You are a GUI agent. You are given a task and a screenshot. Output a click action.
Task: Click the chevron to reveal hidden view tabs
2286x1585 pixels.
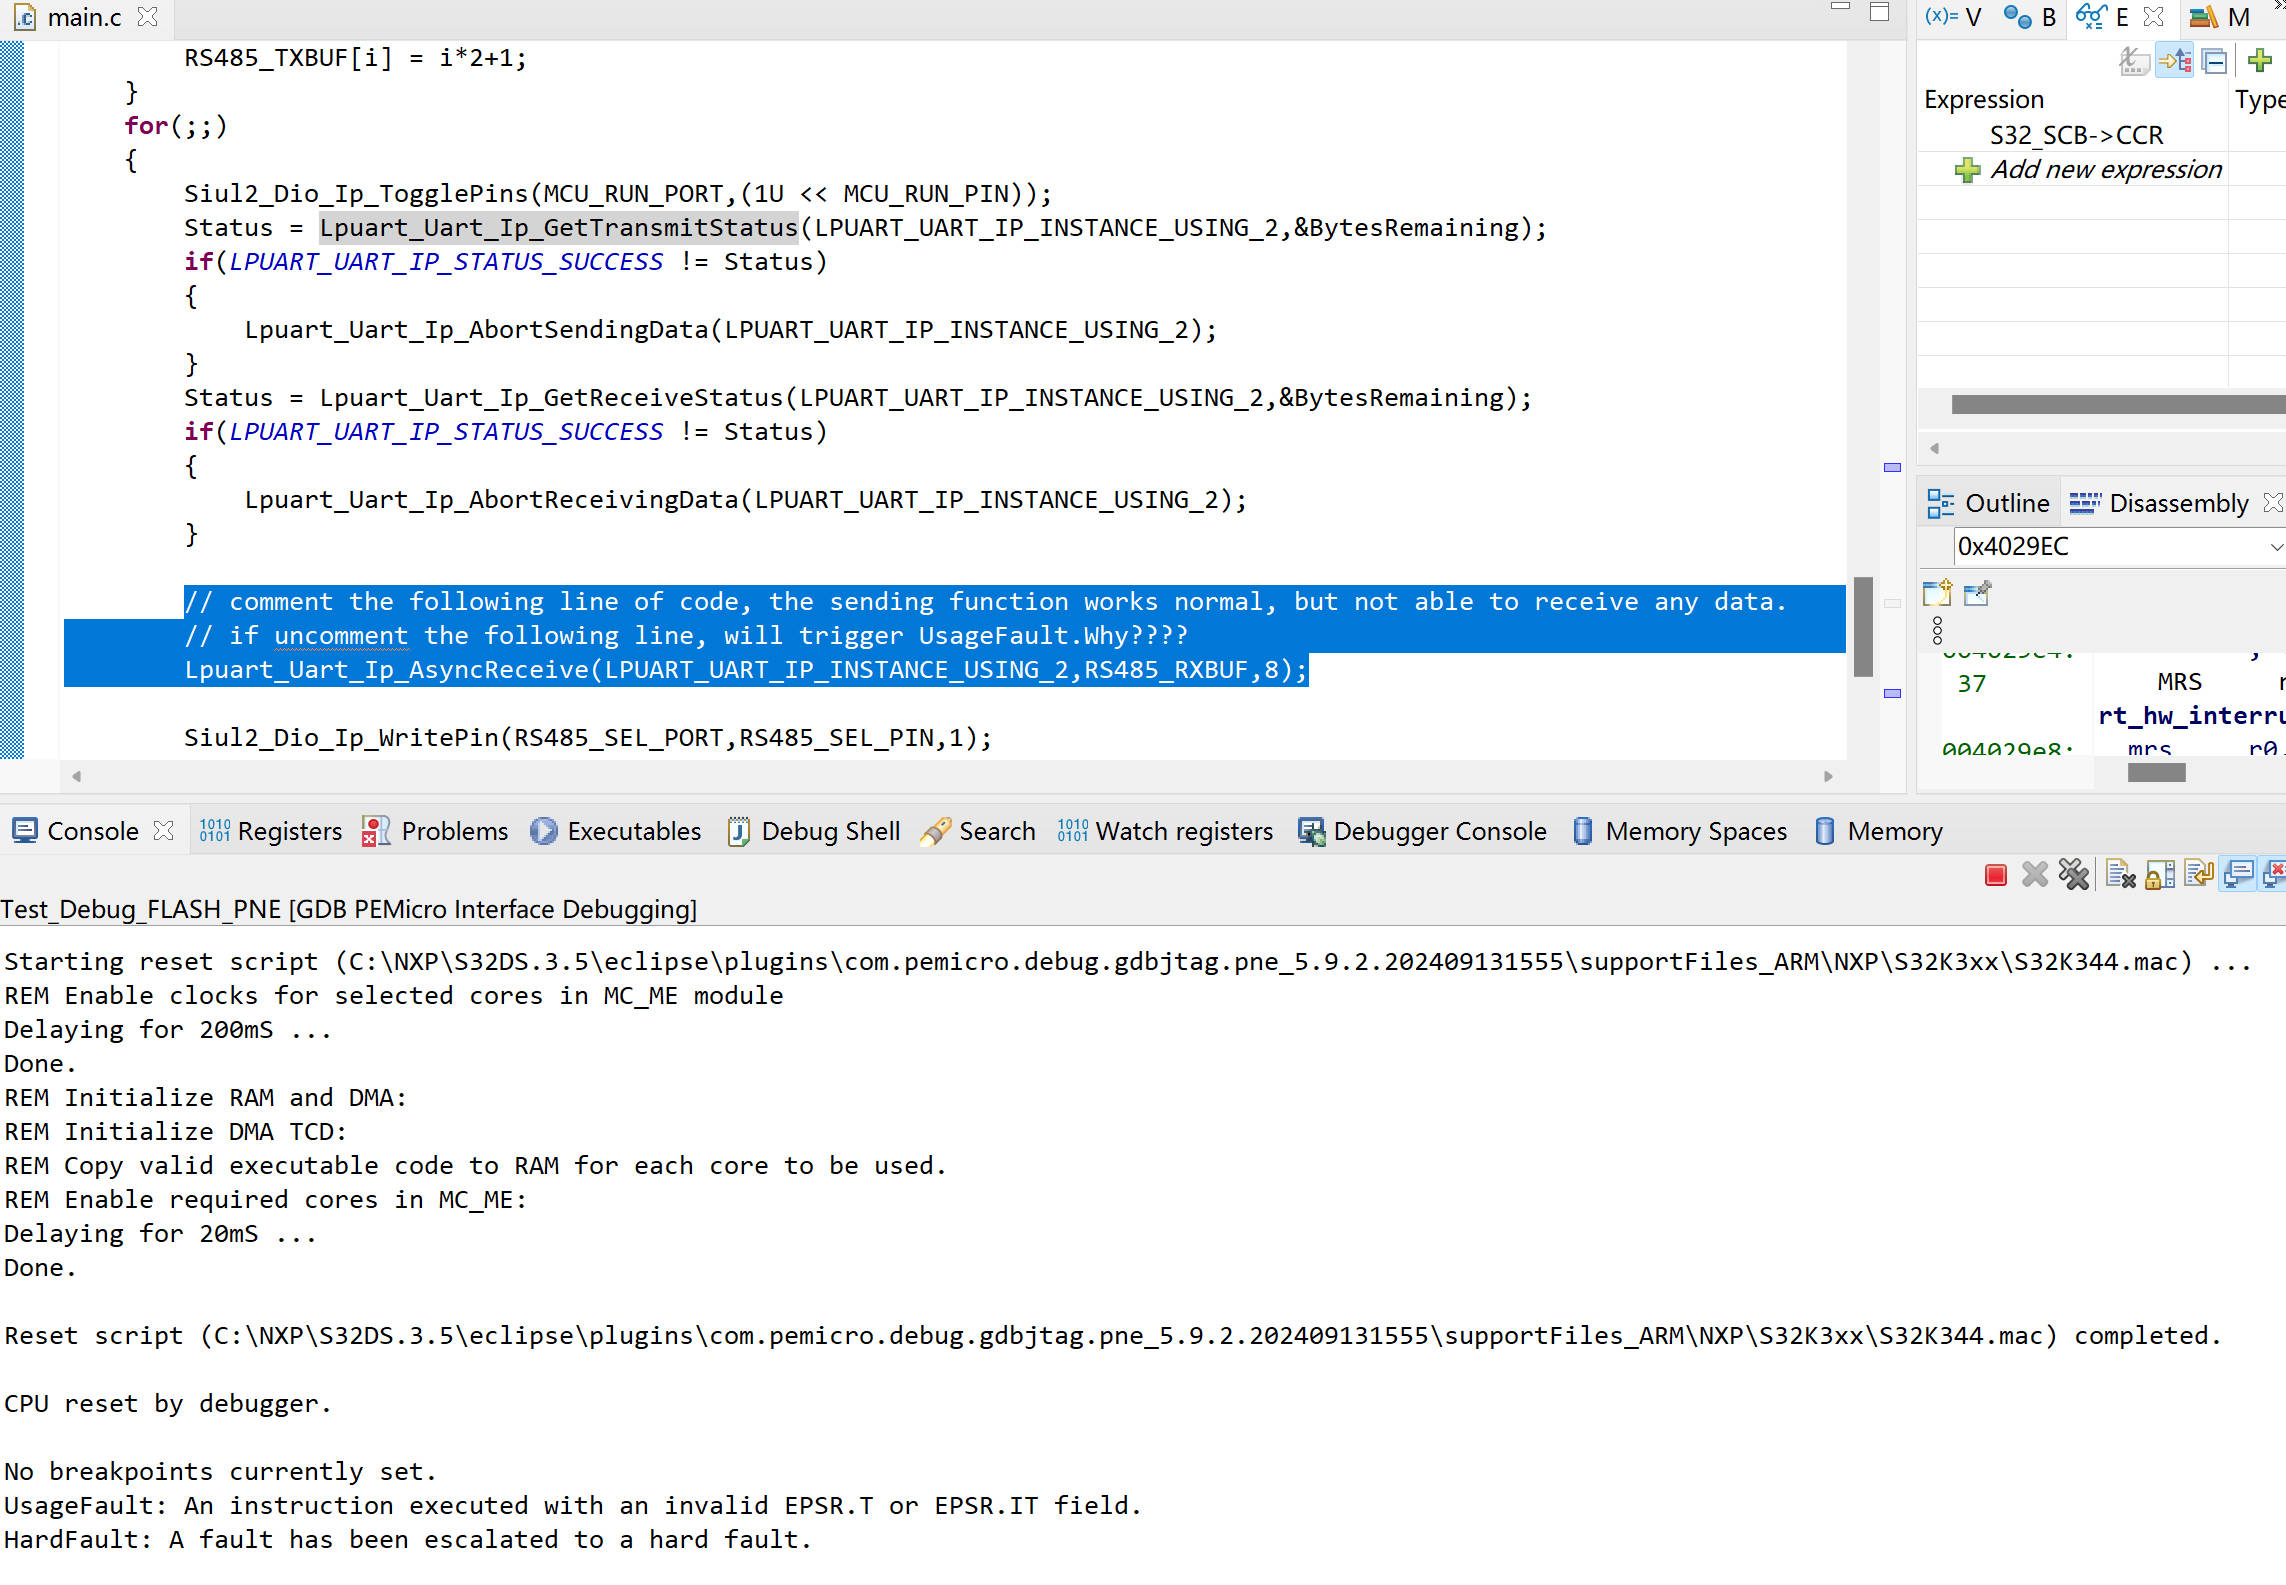click(x=2280, y=8)
